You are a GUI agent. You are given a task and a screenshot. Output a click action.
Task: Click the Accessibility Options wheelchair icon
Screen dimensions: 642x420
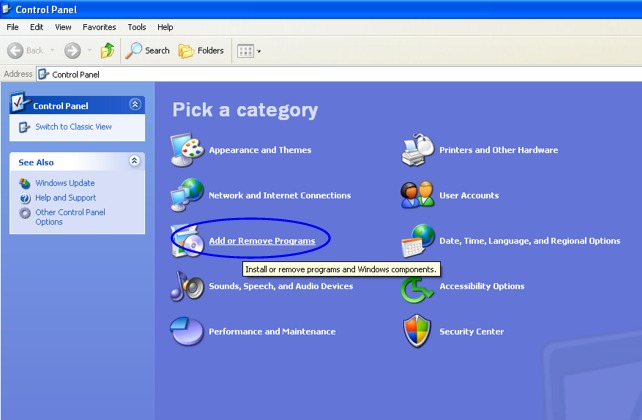417,289
